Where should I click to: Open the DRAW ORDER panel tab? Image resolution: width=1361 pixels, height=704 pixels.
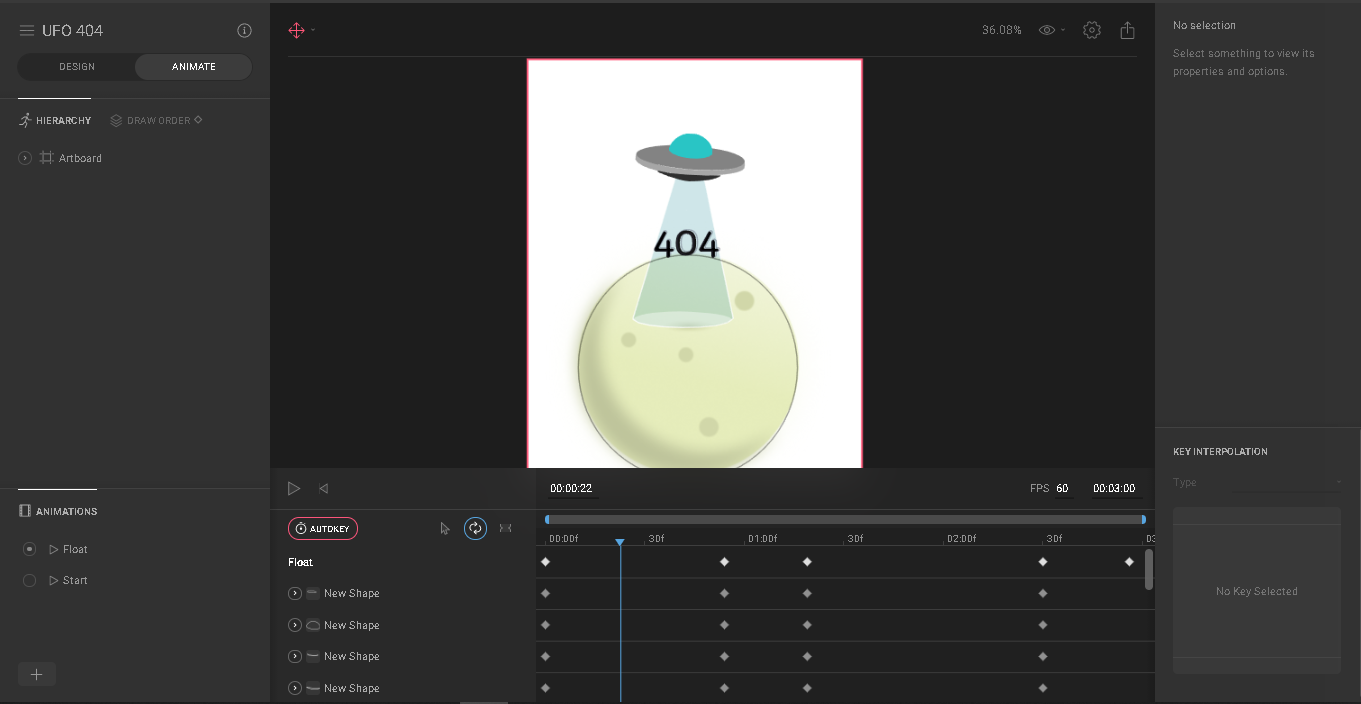point(155,120)
